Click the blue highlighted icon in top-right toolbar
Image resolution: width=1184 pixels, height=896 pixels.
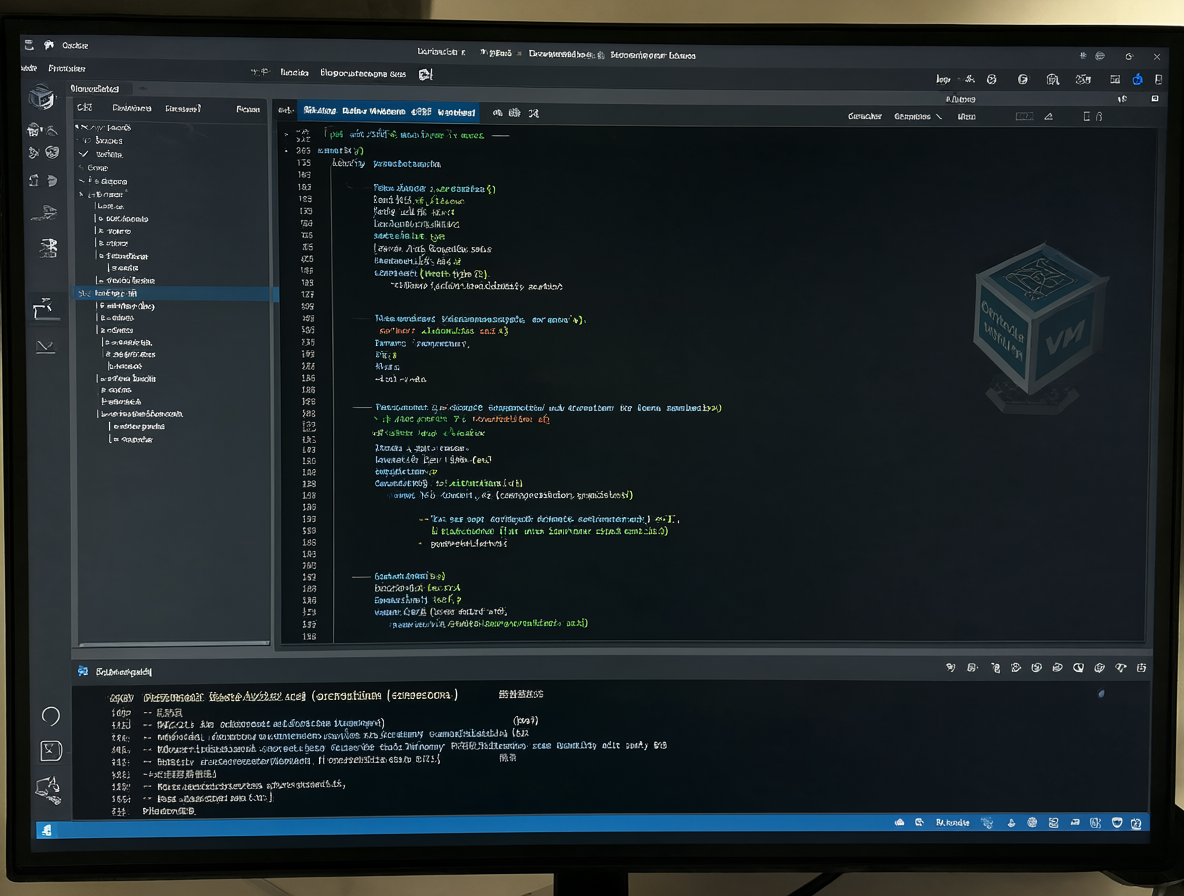pyautogui.click(x=1137, y=79)
